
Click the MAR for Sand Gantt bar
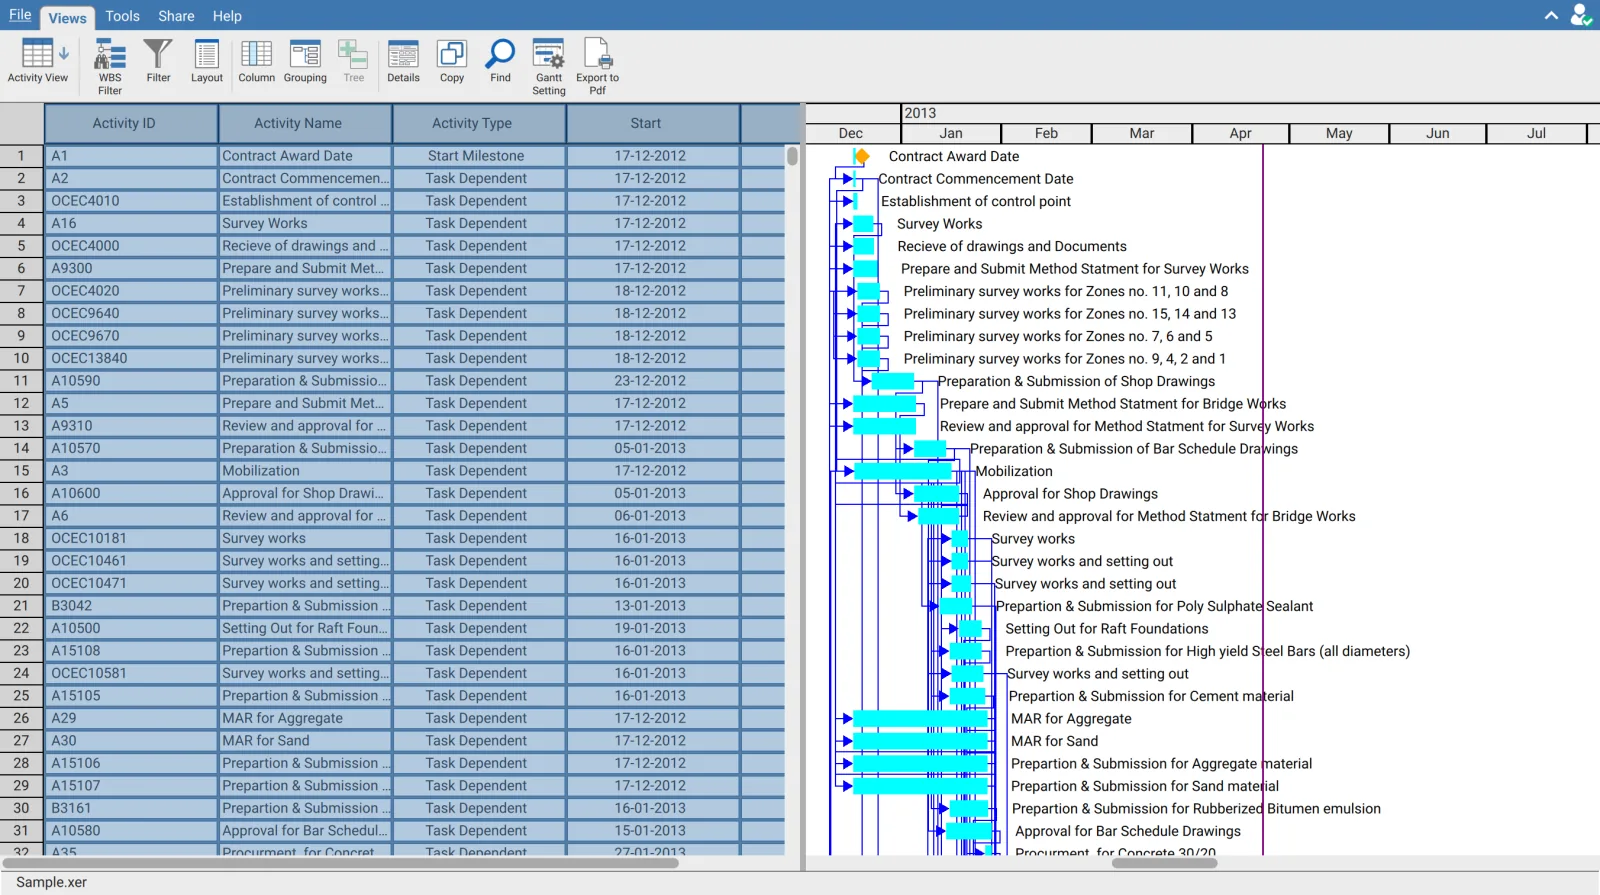(x=920, y=741)
